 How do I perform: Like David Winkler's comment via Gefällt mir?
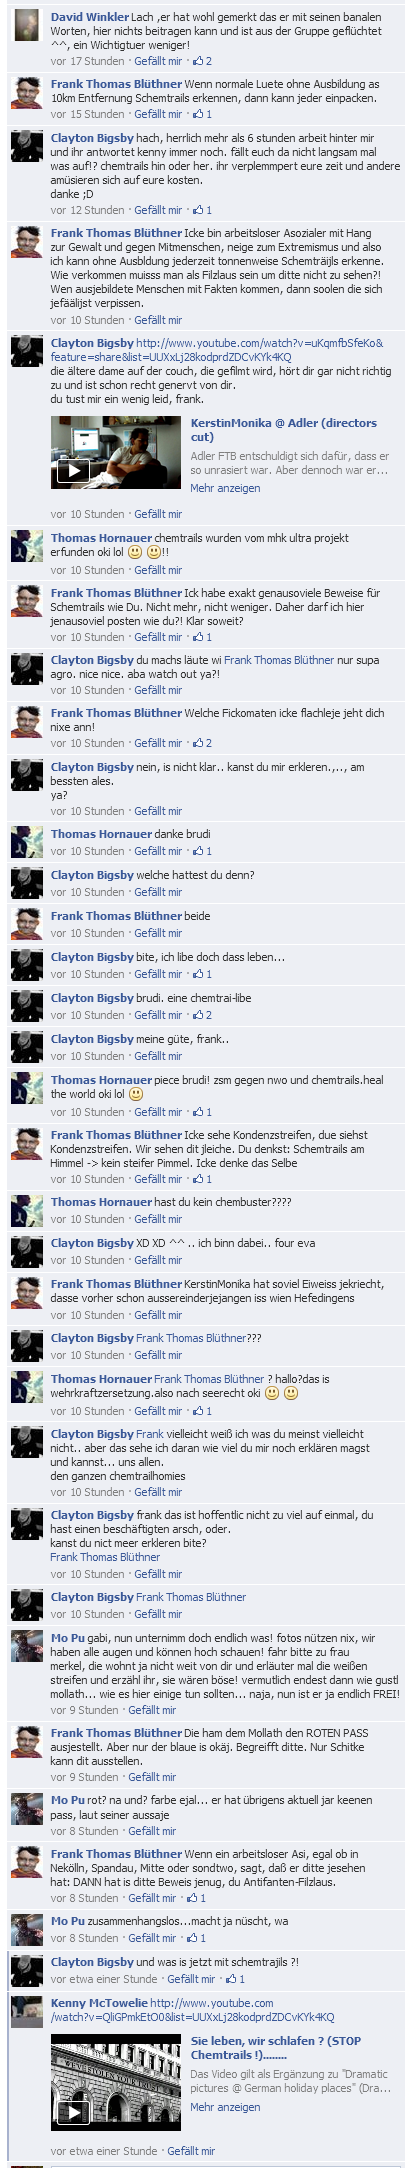tap(158, 61)
